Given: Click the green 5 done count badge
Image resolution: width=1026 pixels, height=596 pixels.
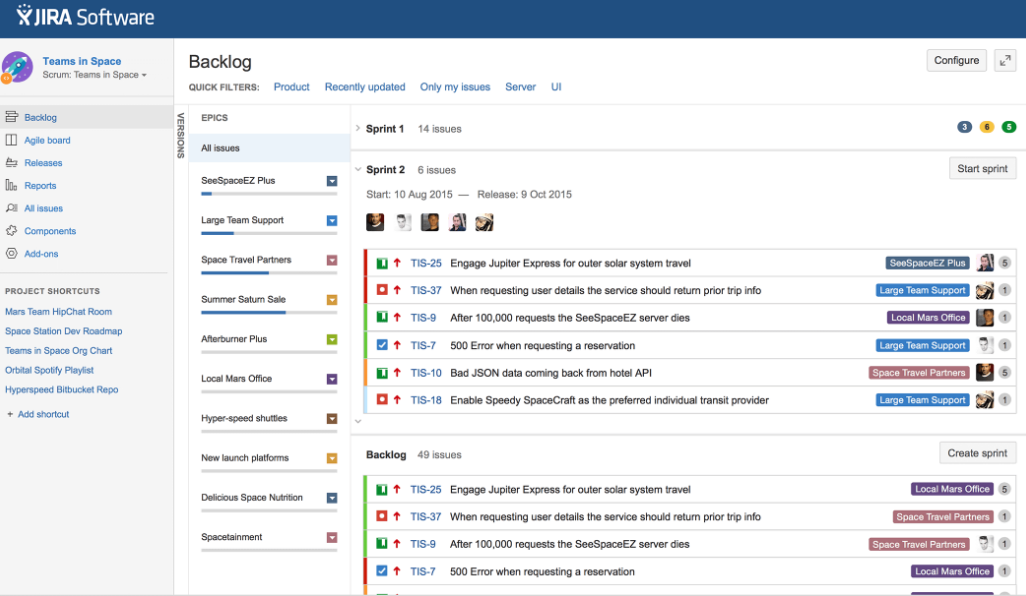Looking at the screenshot, I should [x=1009, y=127].
